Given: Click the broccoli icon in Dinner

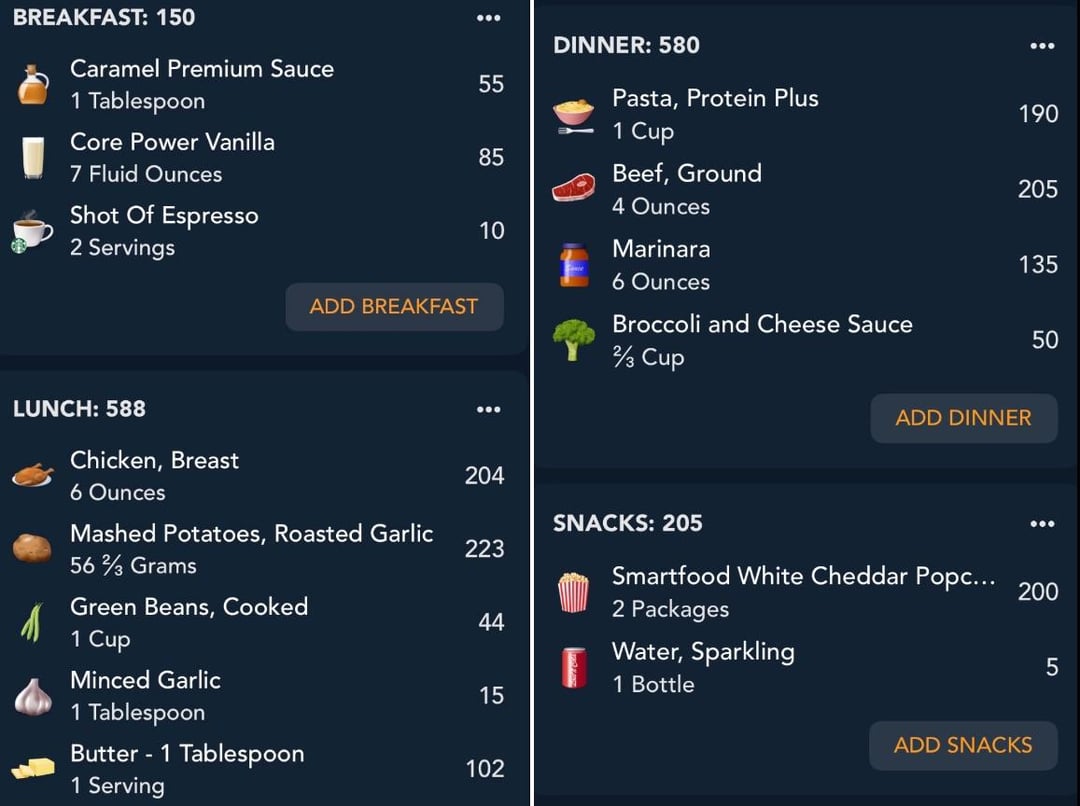Looking at the screenshot, I should click(x=574, y=340).
